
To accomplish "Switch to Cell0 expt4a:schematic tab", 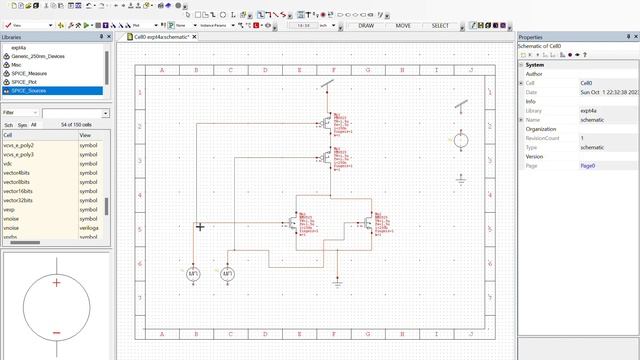I will [161, 37].
